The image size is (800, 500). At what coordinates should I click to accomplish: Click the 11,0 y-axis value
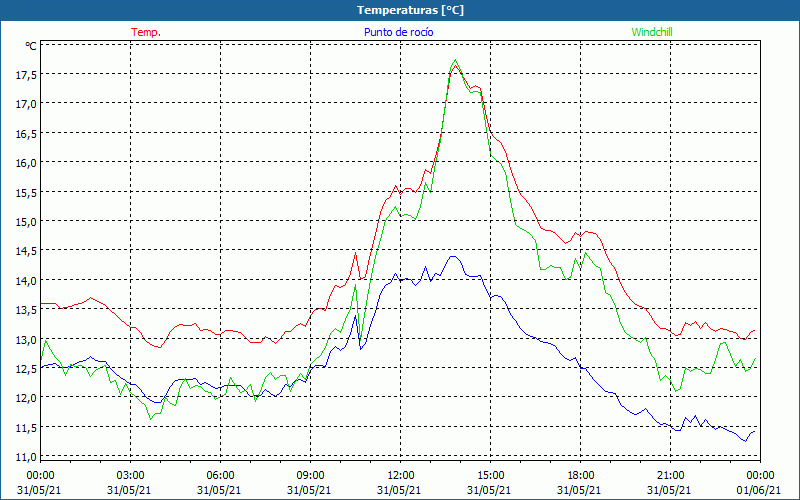click(27, 457)
